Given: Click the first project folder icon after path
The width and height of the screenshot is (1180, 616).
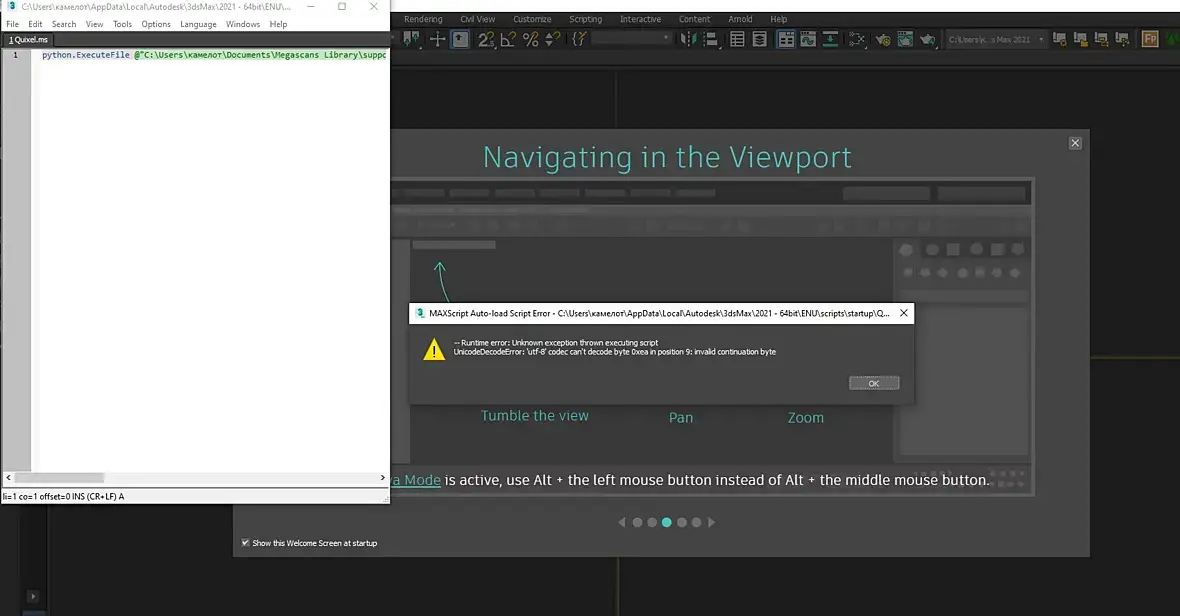Looking at the screenshot, I should coord(1060,39).
